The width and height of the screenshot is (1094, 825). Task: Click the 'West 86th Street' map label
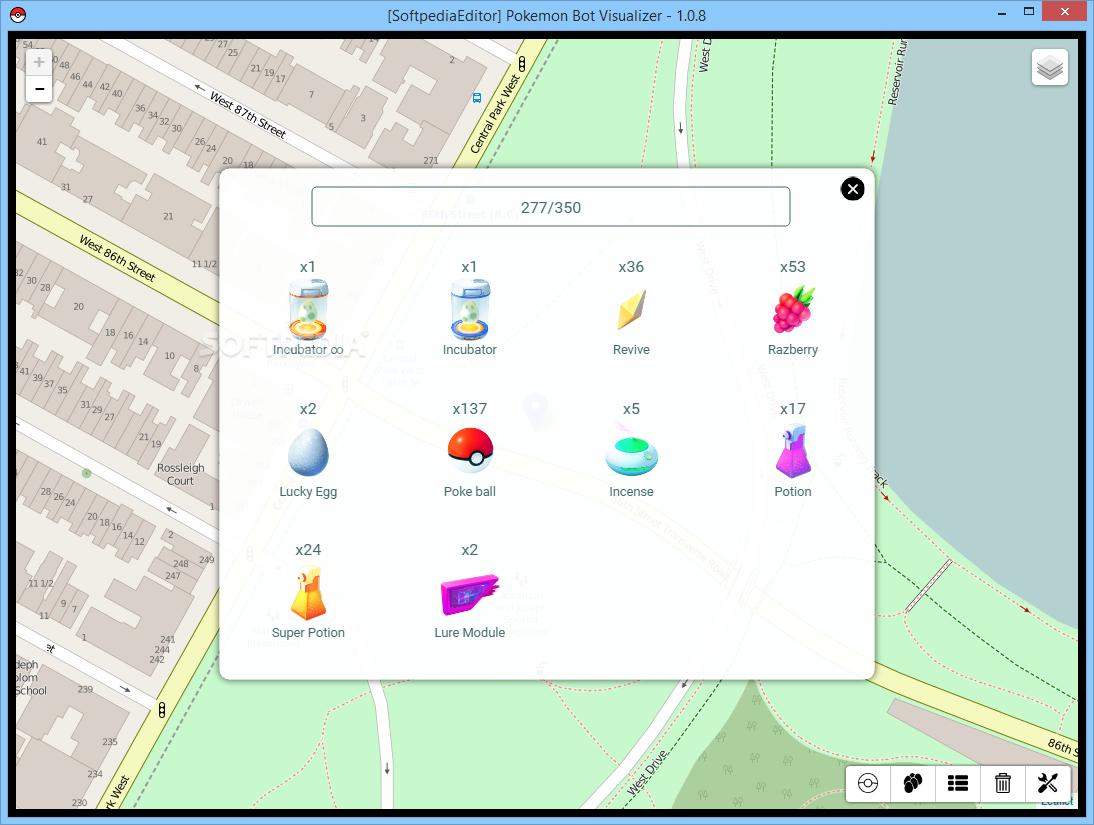pyautogui.click(x=117, y=258)
